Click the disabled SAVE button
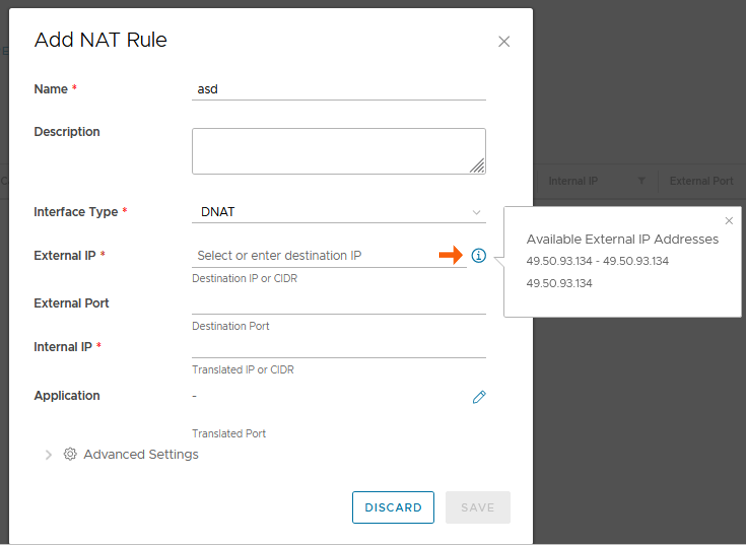This screenshot has width=746, height=545. (x=478, y=507)
